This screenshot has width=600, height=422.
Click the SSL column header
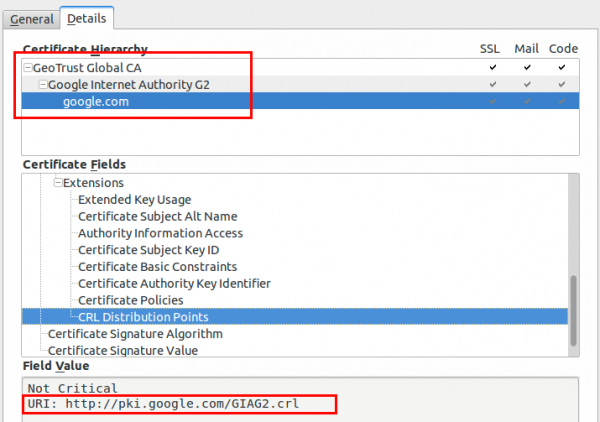point(490,49)
